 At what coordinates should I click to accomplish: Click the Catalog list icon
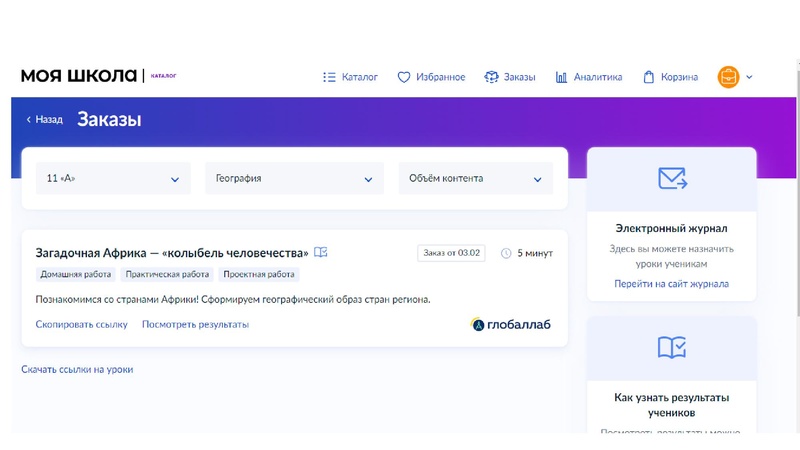pyautogui.click(x=329, y=77)
